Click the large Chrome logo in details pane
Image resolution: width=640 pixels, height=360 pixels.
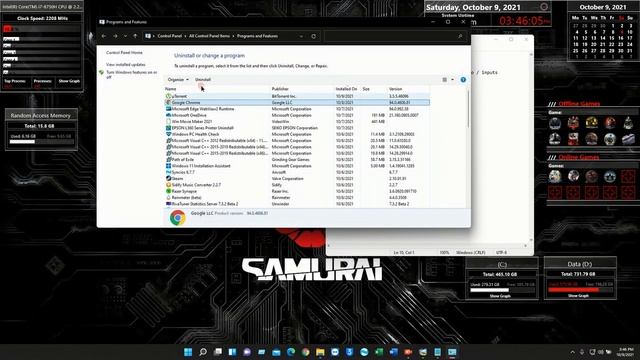(x=178, y=218)
